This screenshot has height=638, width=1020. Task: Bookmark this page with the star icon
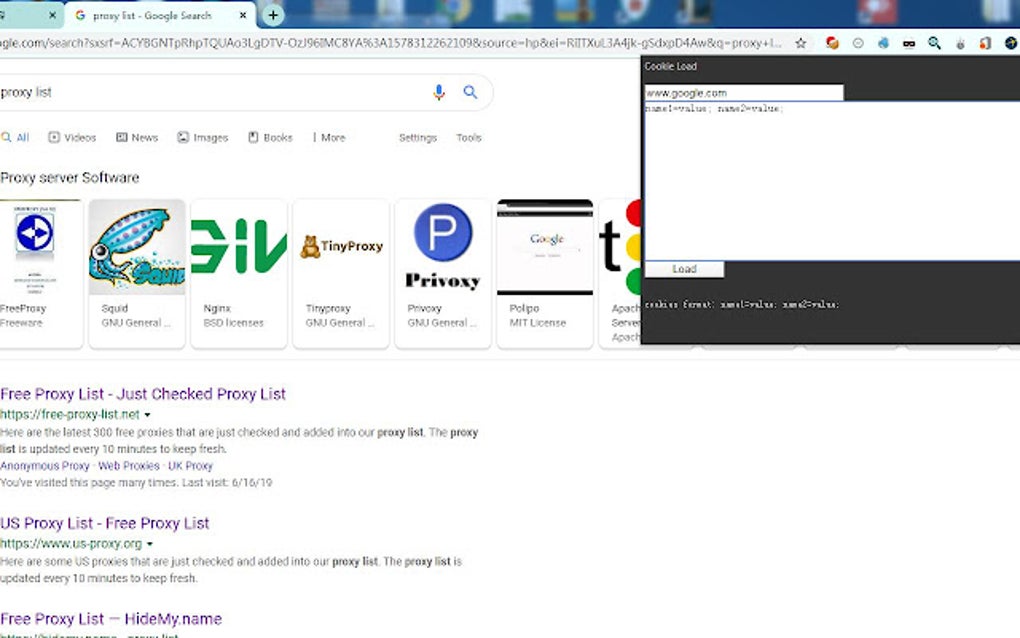tap(801, 44)
